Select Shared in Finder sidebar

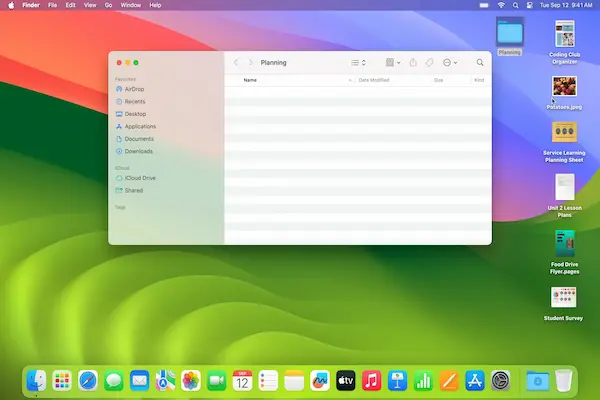point(129,190)
